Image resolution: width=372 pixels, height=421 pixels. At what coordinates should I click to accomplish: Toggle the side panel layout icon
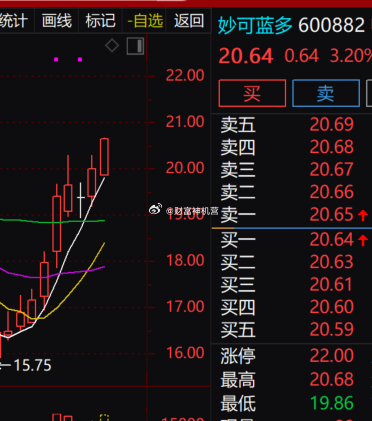click(x=135, y=46)
